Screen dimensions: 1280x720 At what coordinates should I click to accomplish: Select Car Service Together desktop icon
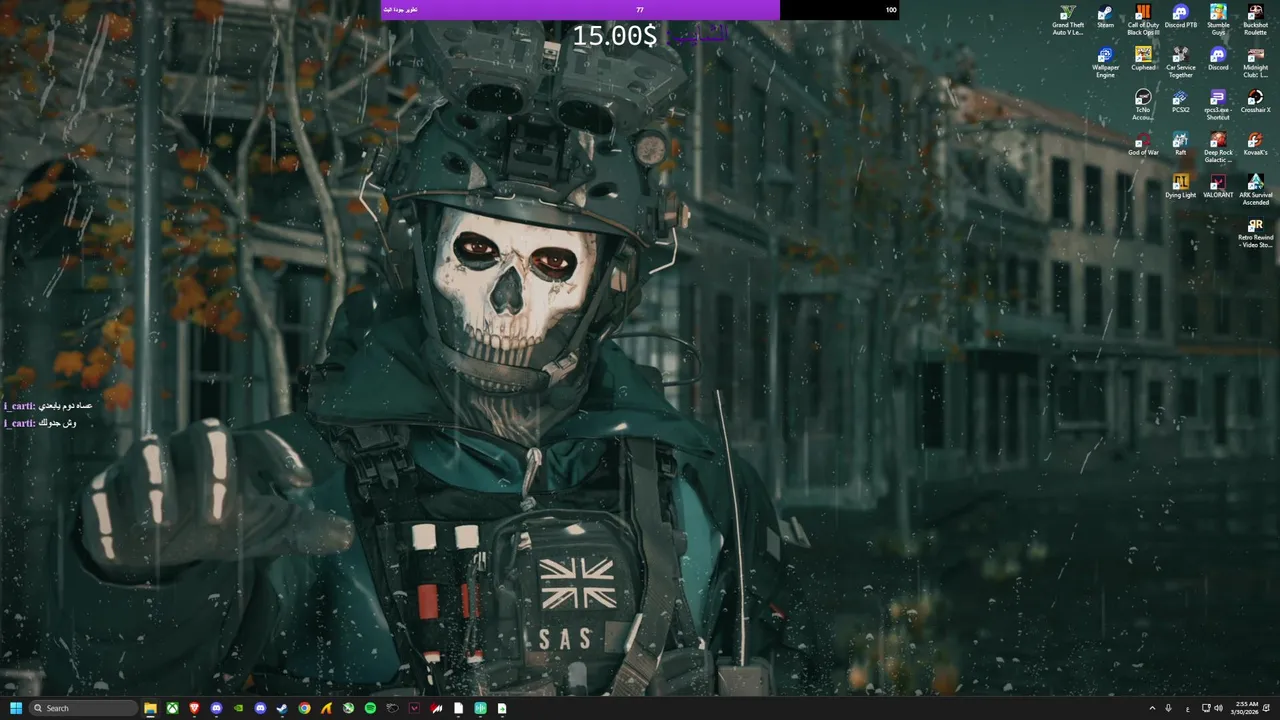click(x=1181, y=62)
